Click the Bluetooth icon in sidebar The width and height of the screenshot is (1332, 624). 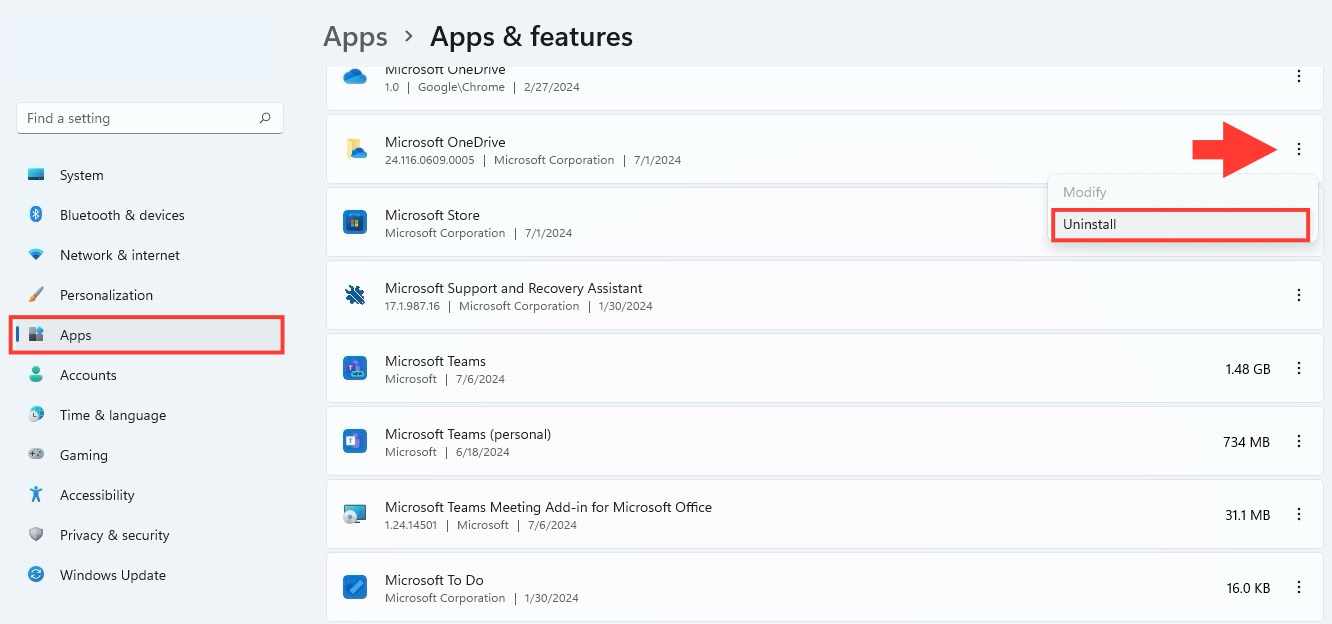click(x=36, y=215)
